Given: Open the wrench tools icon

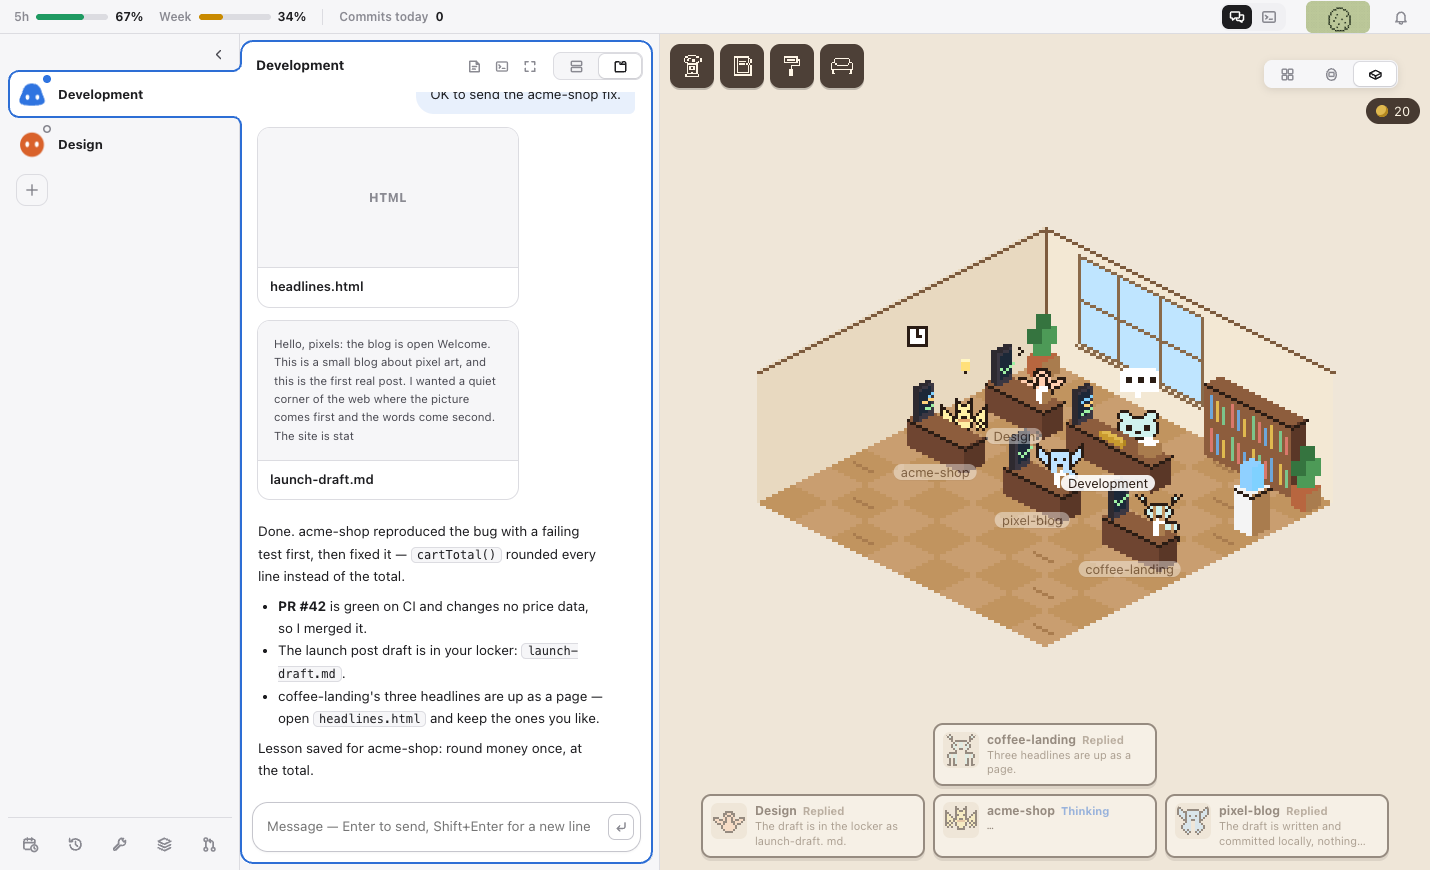Looking at the screenshot, I should click(120, 845).
